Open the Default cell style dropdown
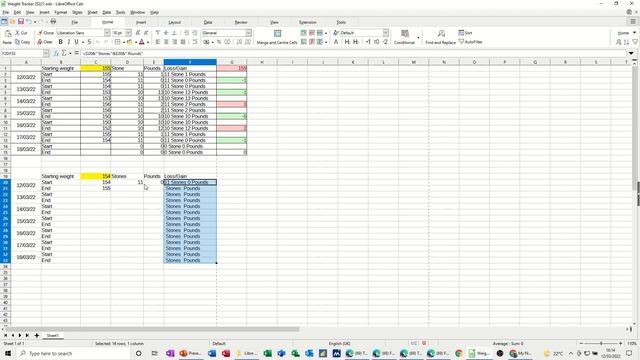Viewport: 640px width, 360px height. 385,33
